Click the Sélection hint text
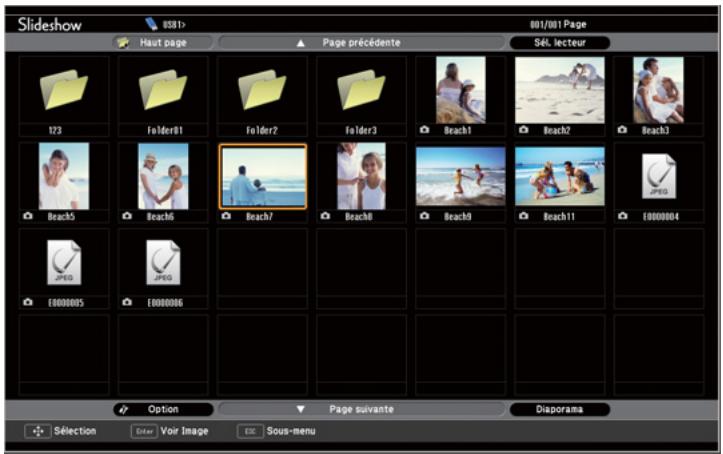This screenshot has width=723, height=454. click(75, 431)
